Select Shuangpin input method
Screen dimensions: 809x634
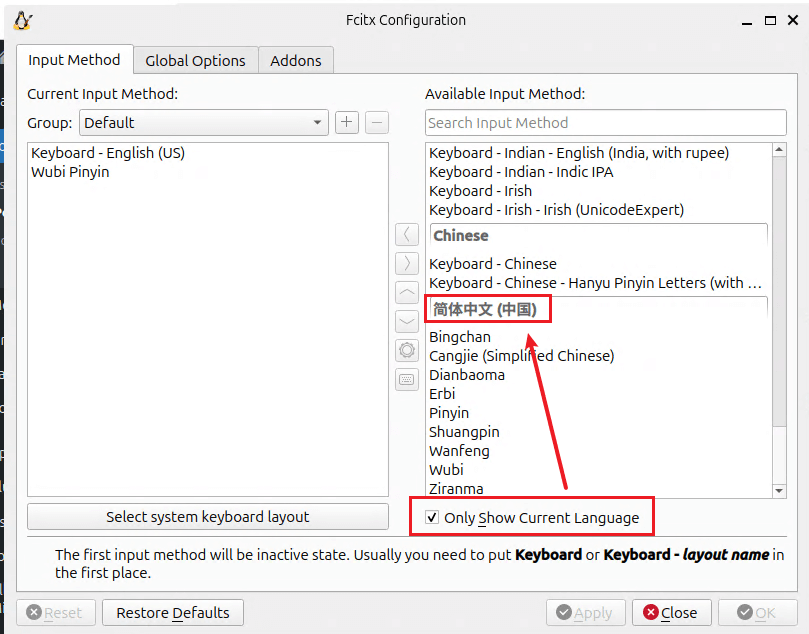pos(600,432)
